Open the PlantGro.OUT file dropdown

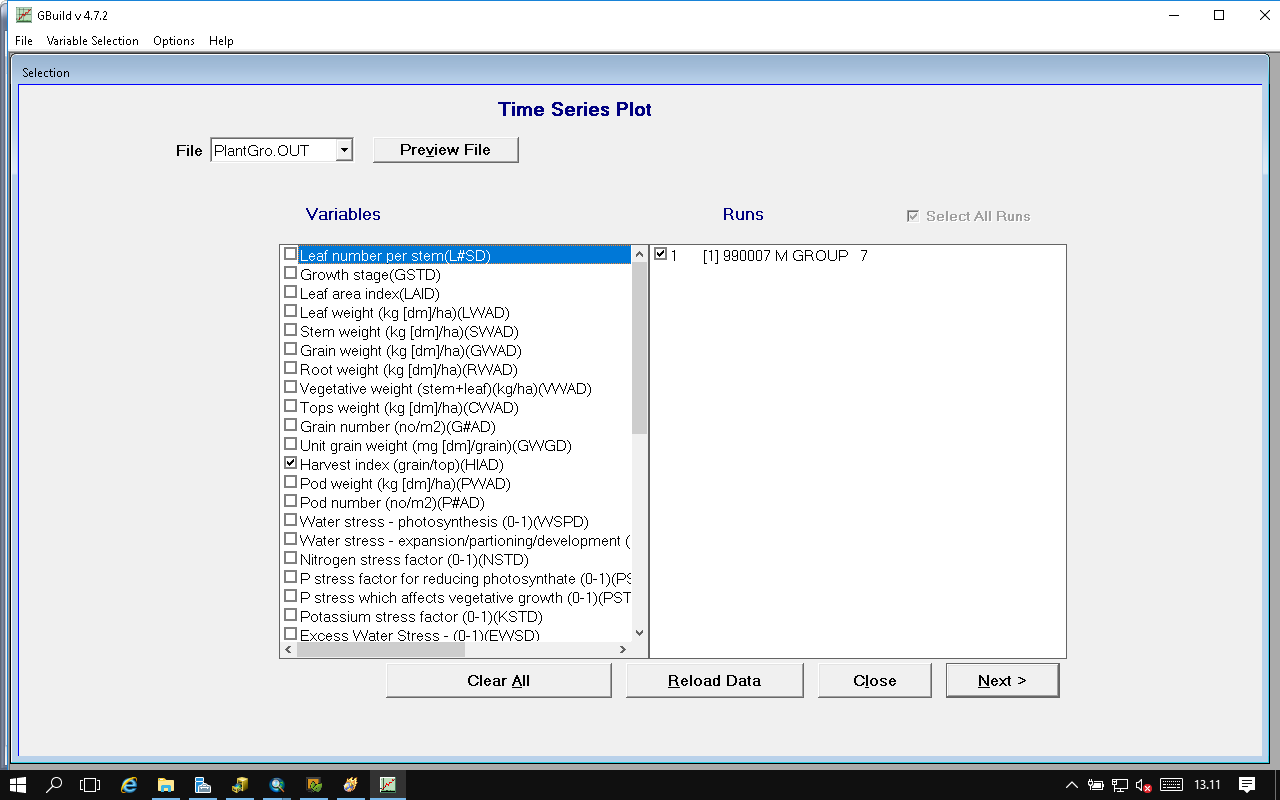pos(343,150)
